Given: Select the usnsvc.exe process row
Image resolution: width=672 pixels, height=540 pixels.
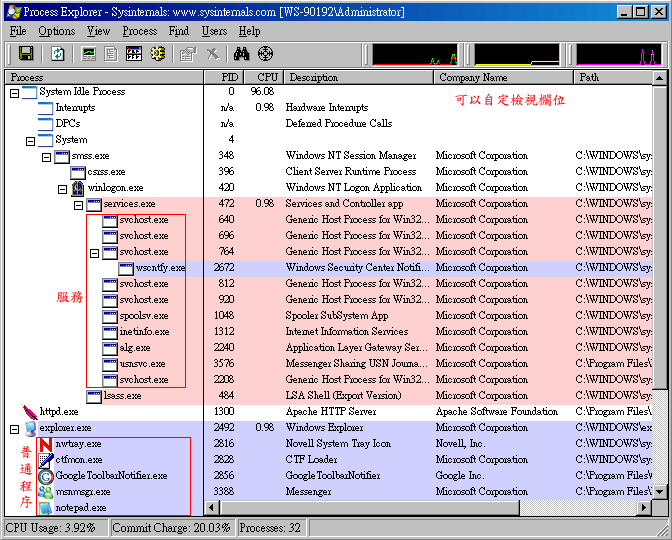Looking at the screenshot, I should [329, 364].
